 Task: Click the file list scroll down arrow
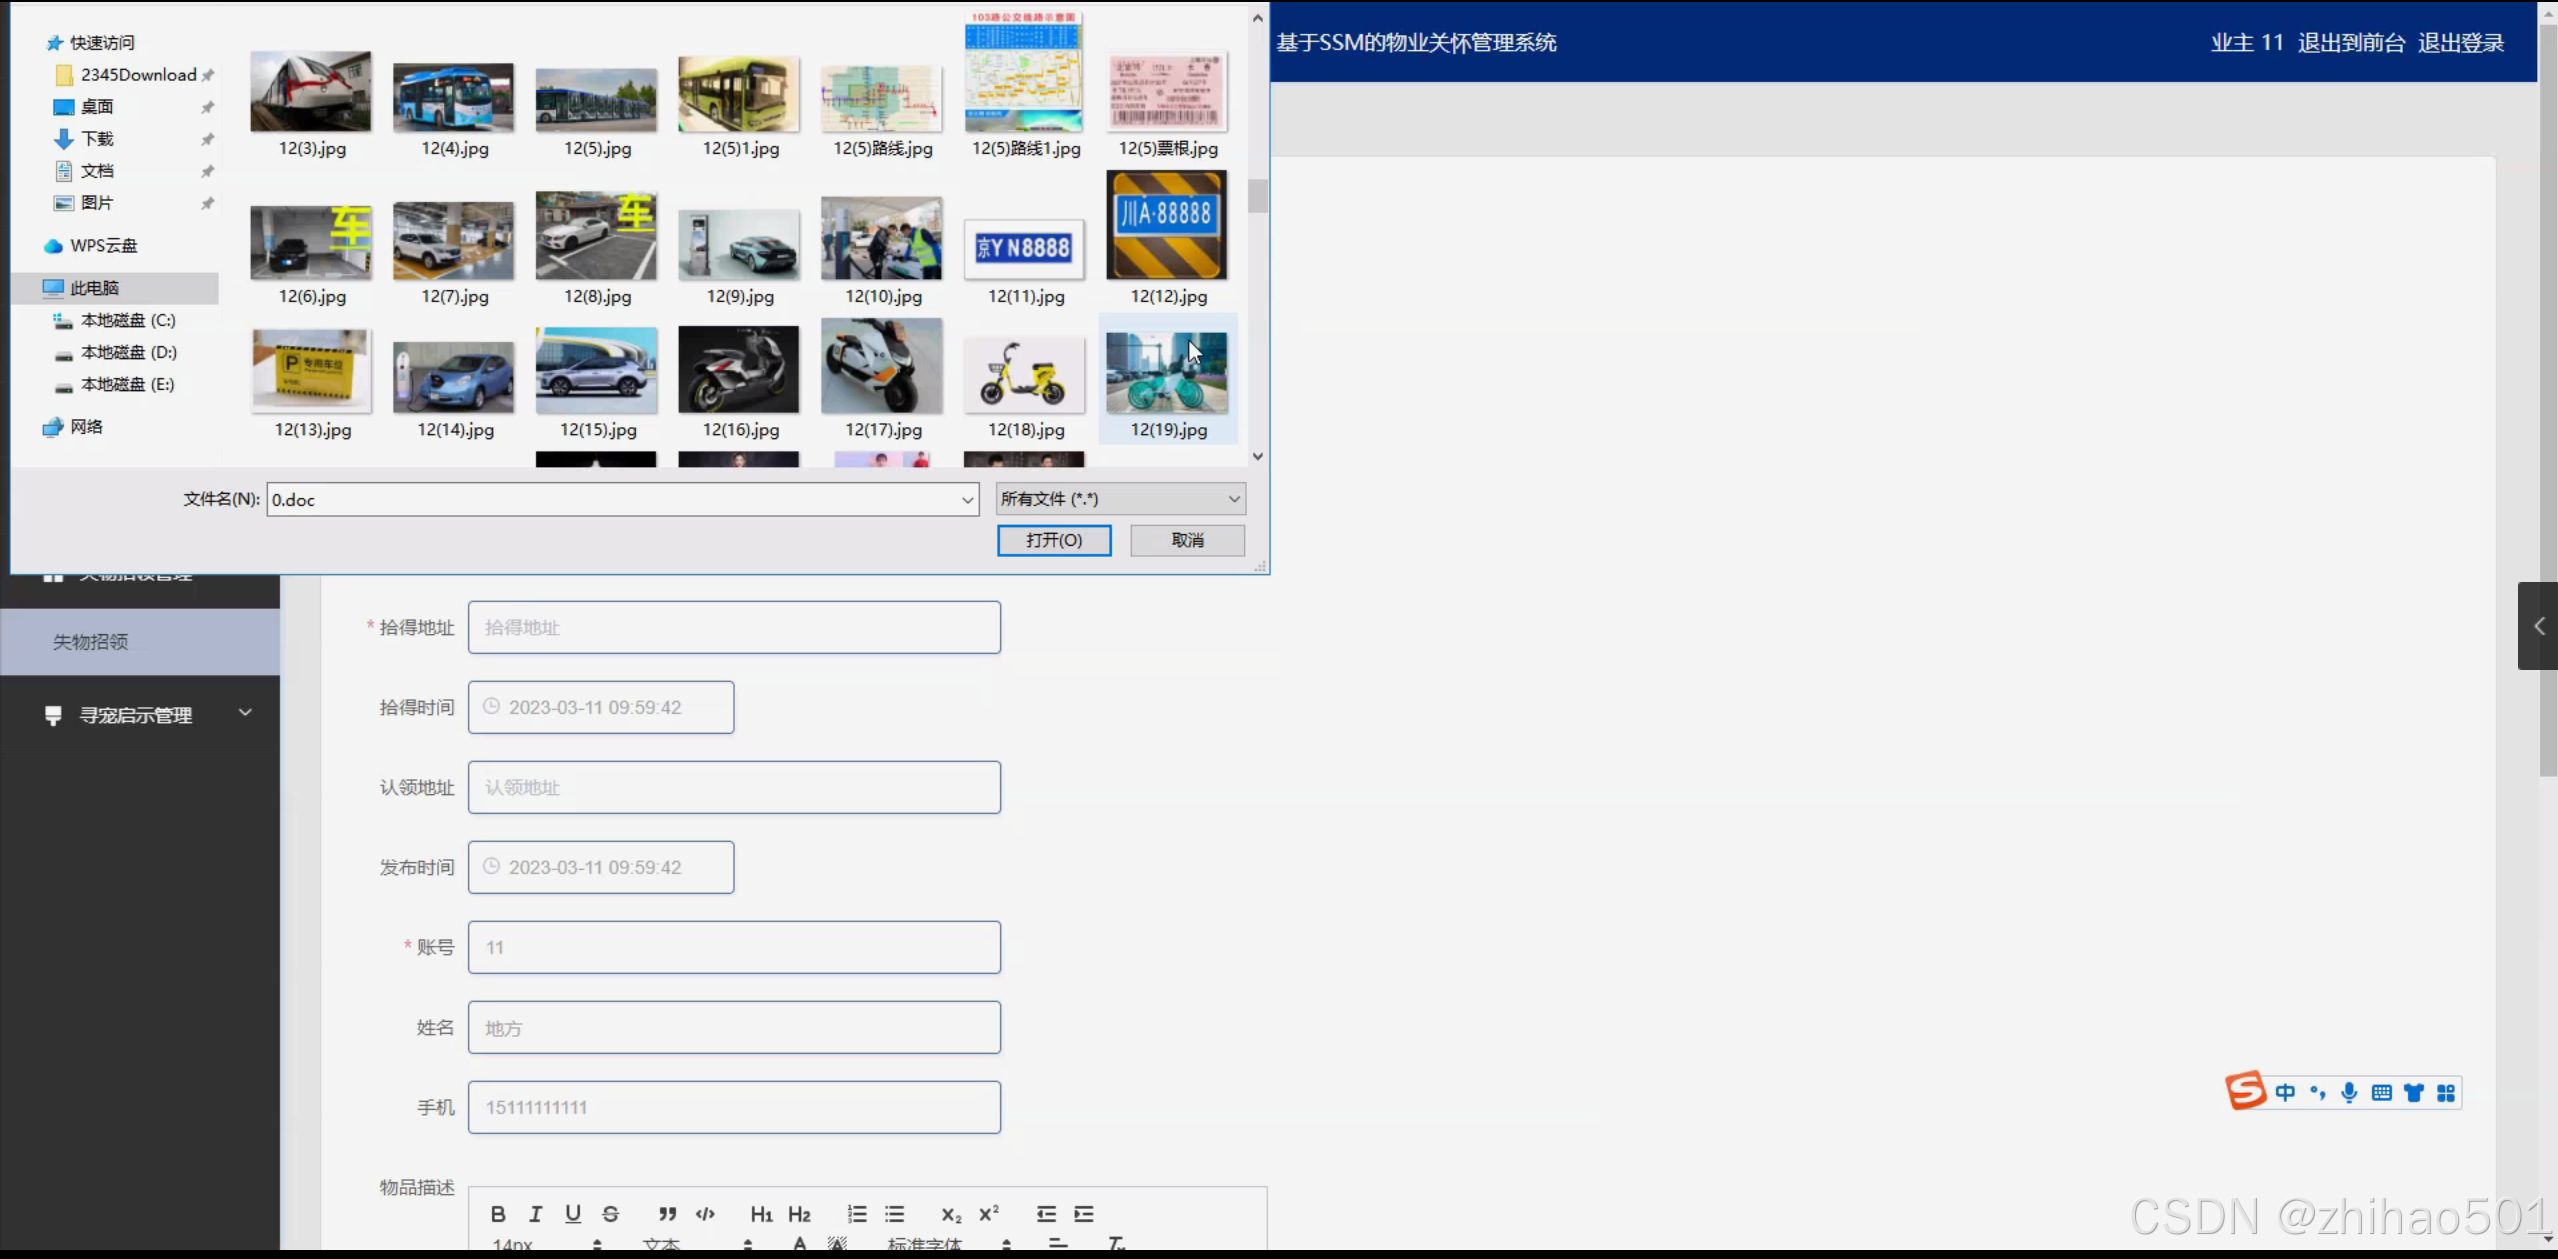pos(1258,456)
